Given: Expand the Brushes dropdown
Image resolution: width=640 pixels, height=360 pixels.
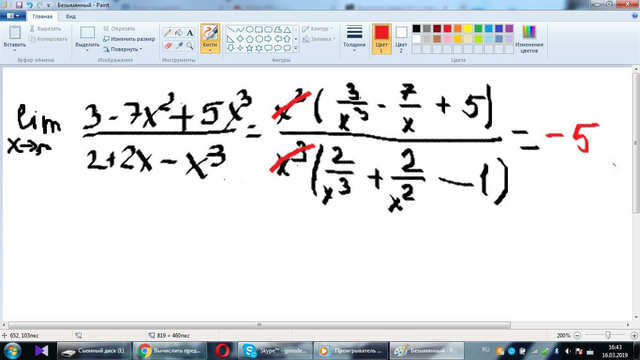Looking at the screenshot, I should 210,50.
